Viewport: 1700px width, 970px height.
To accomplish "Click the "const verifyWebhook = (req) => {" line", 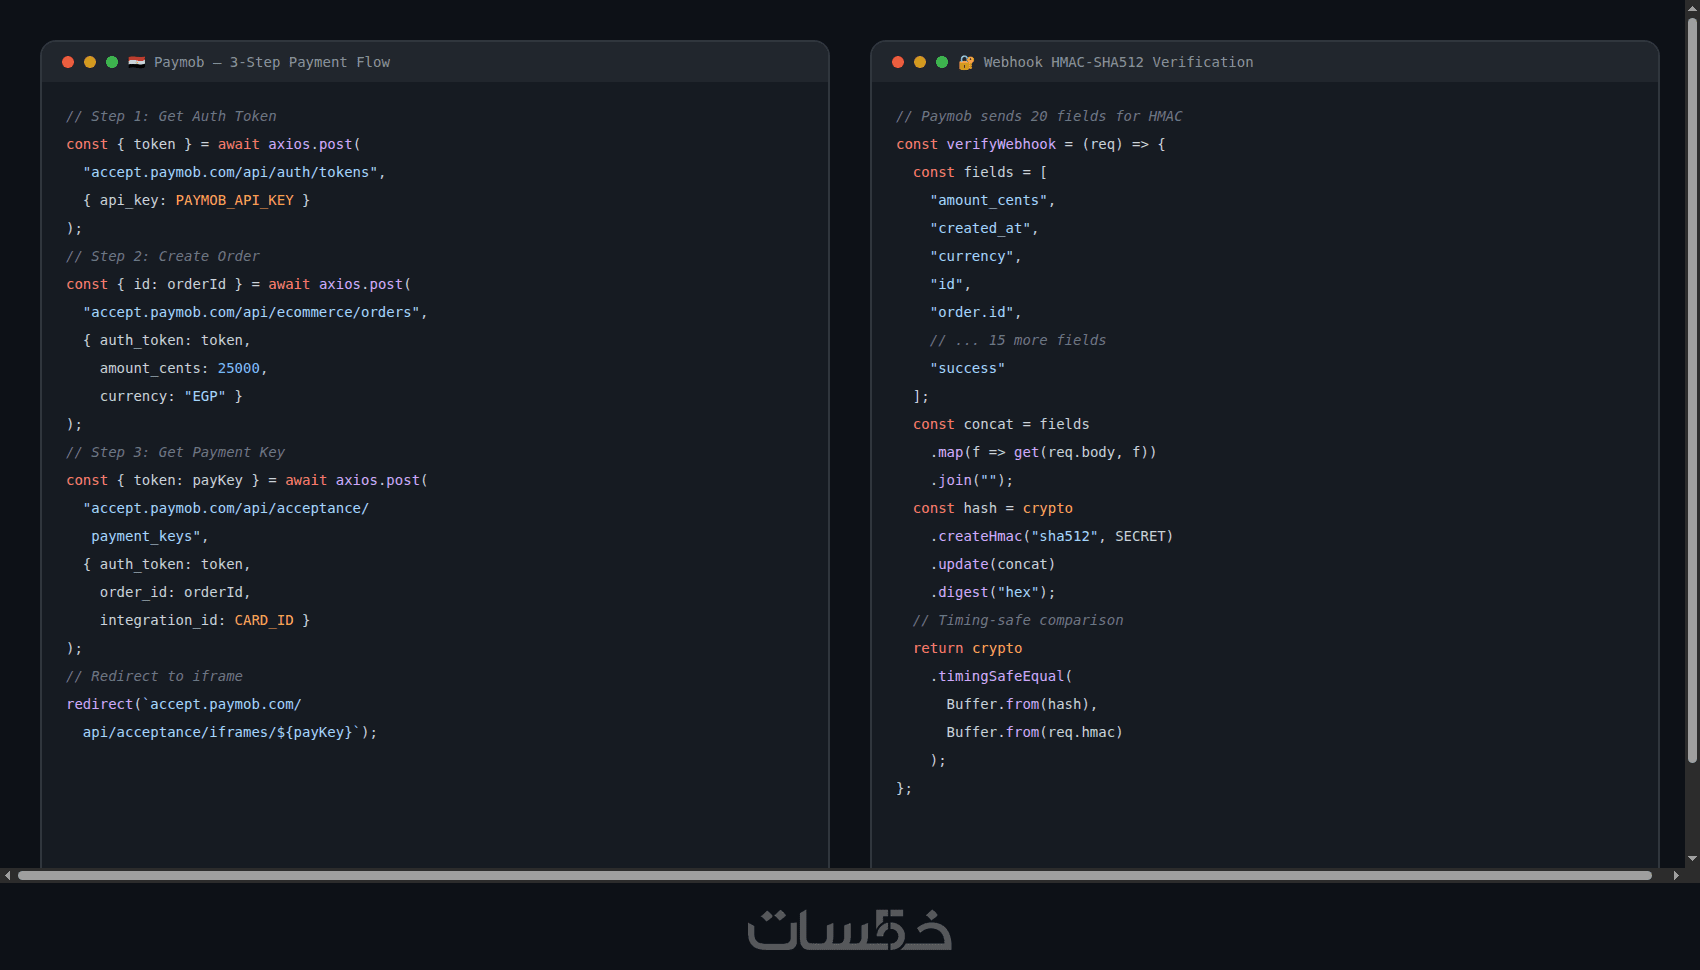I will click(1031, 144).
